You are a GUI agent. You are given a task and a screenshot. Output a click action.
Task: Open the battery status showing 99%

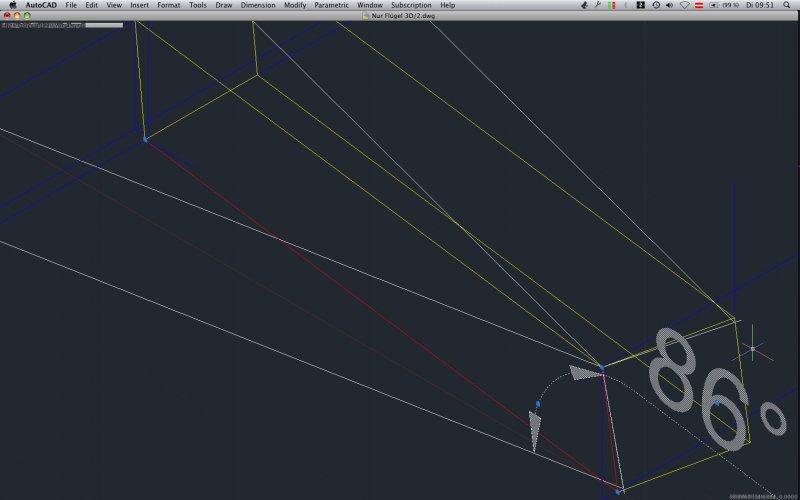[x=724, y=5]
